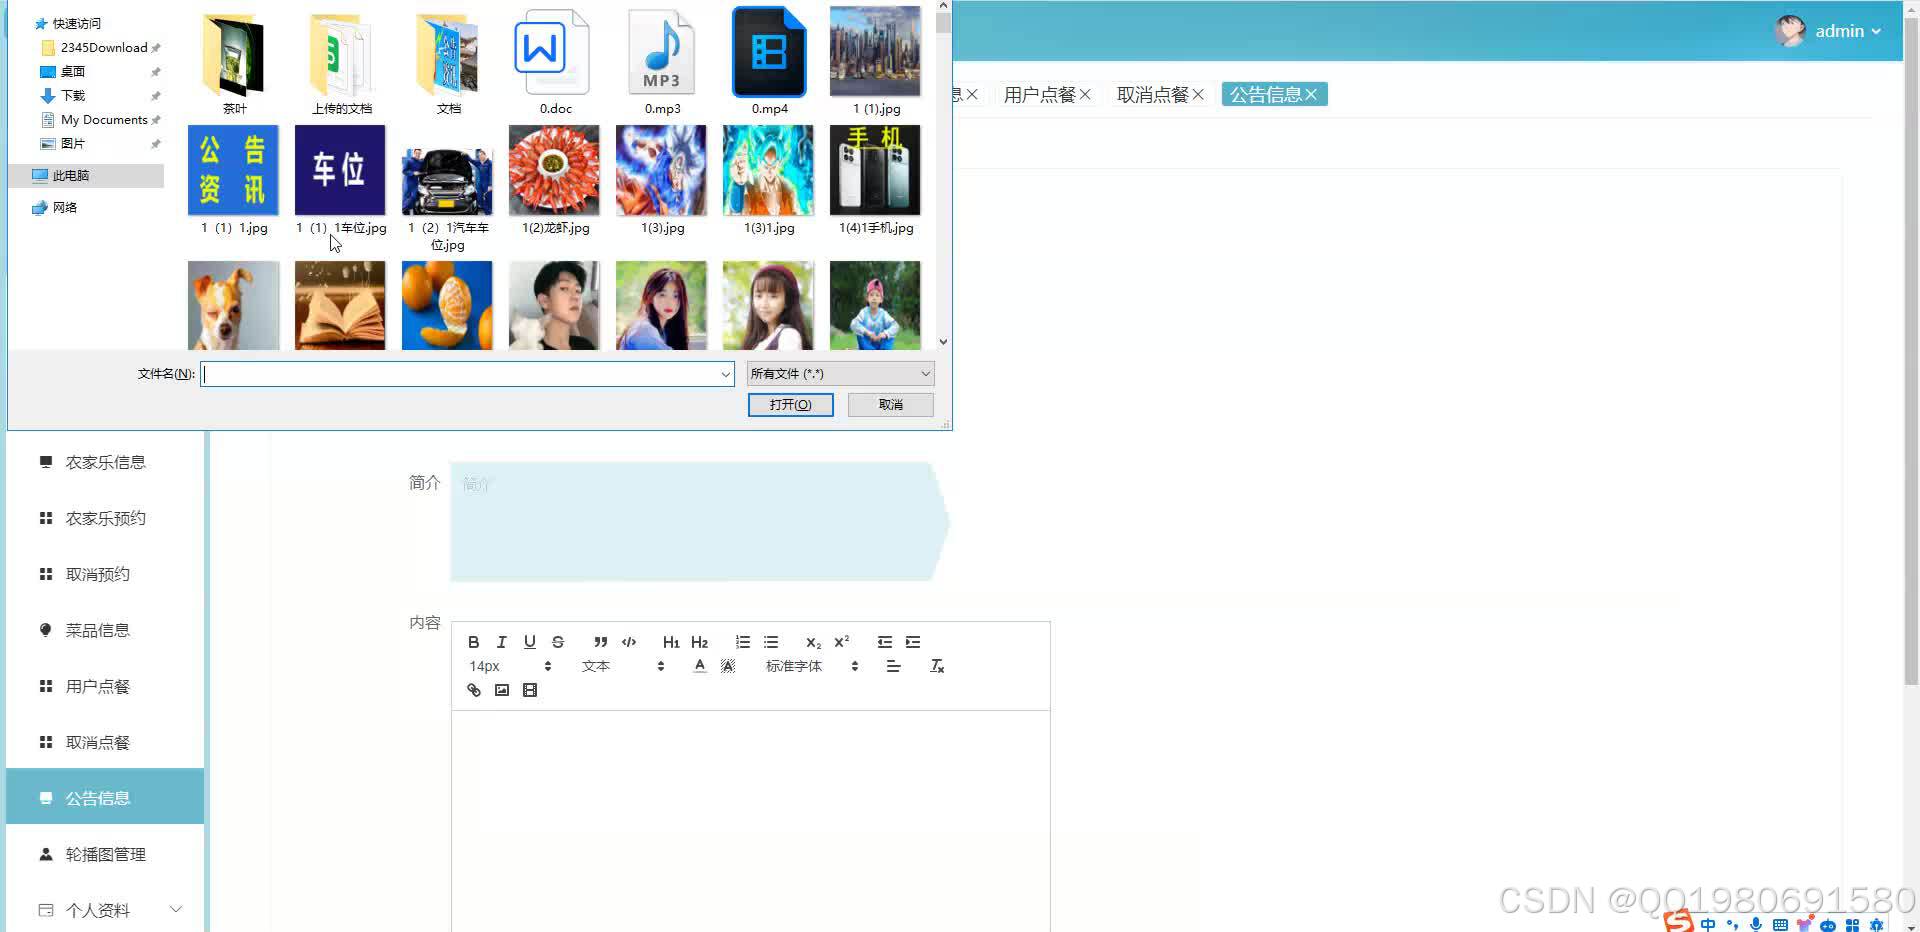
Task: Select the 1(2)龙虾.jpg thumbnail
Action: [554, 170]
